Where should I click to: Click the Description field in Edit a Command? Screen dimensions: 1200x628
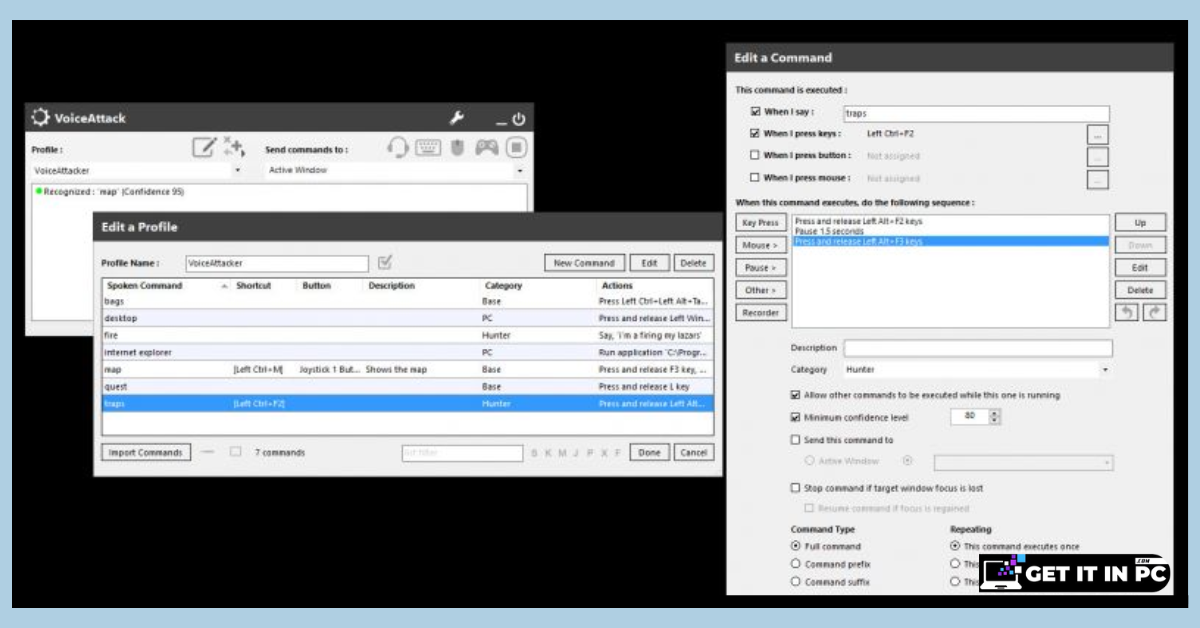pos(978,348)
